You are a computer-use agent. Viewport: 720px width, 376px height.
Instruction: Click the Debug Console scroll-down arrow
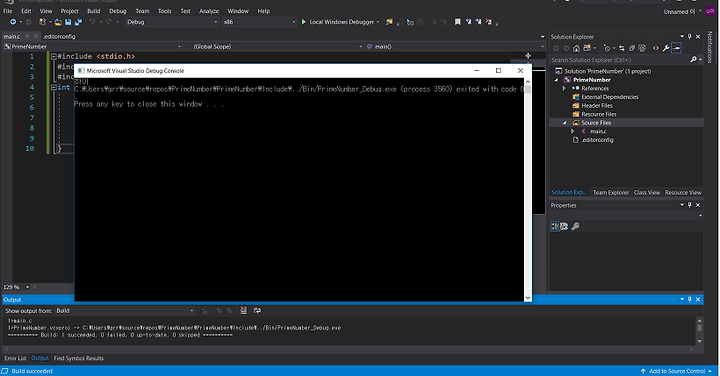click(x=528, y=297)
